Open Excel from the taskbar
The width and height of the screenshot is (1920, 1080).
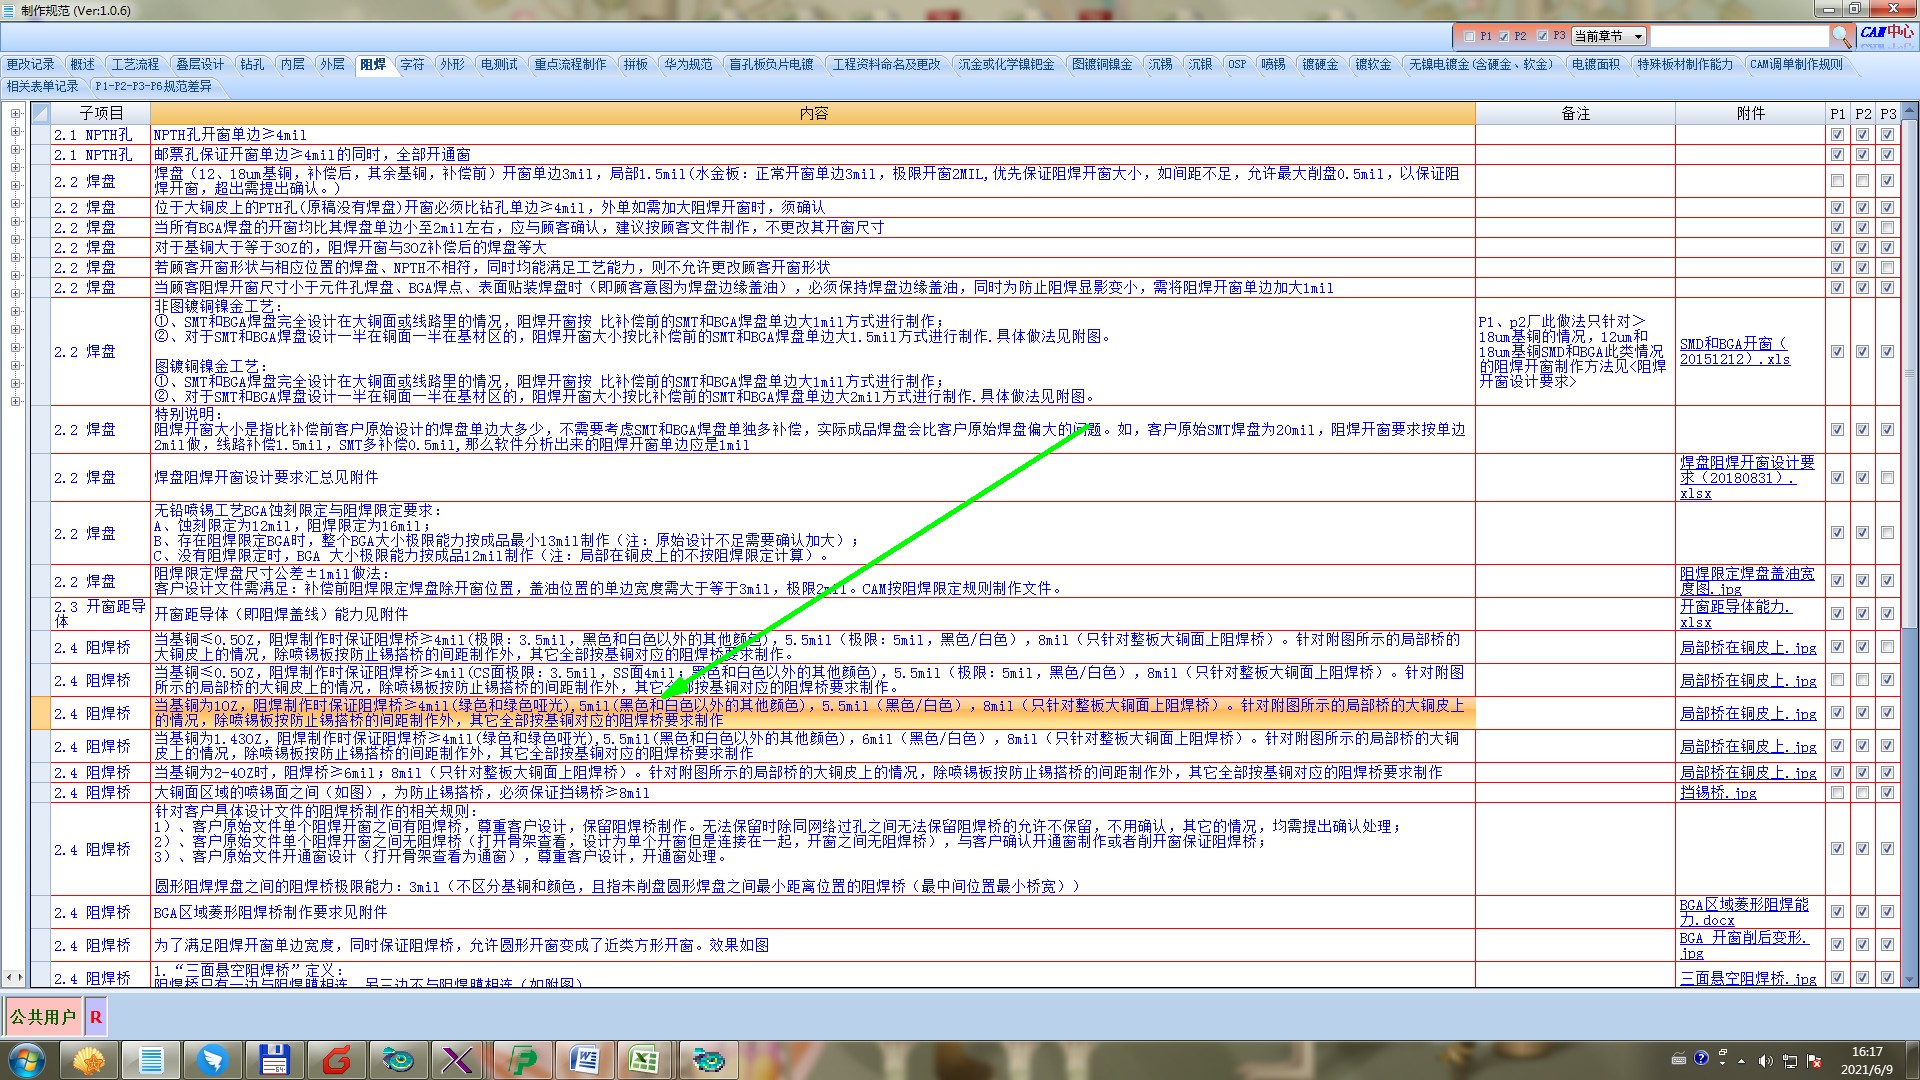tap(642, 1060)
